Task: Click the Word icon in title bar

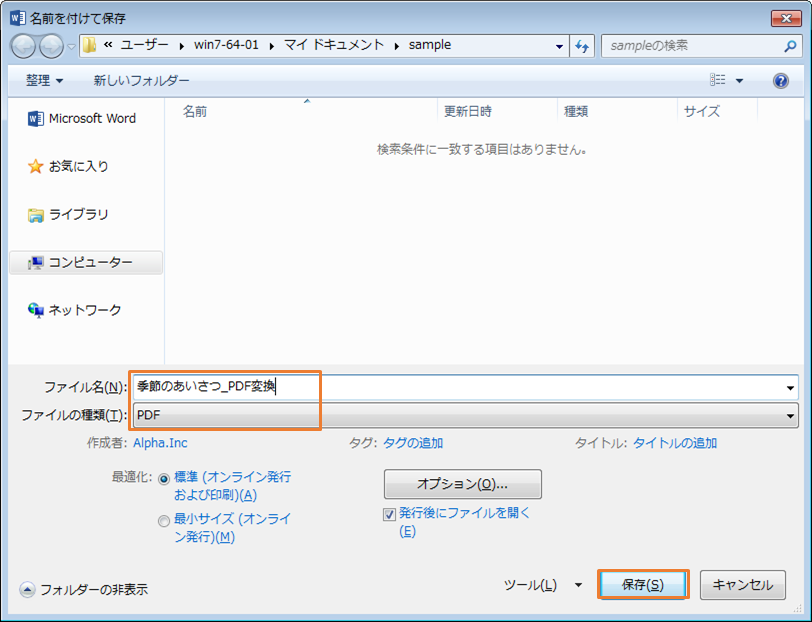Action: (18, 18)
